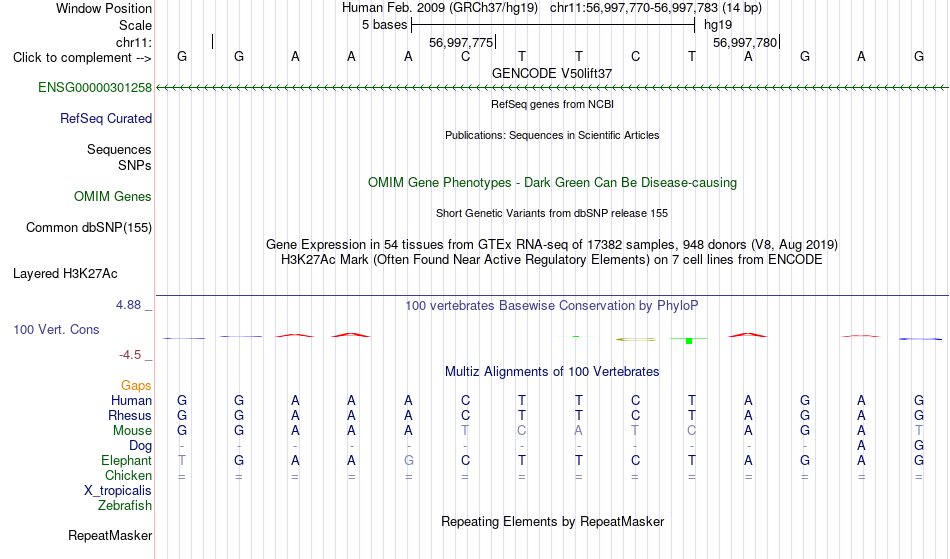
Task: Click the 'Human Feb. 2009 (GRCh37/hg19)' text
Action: [440, 8]
